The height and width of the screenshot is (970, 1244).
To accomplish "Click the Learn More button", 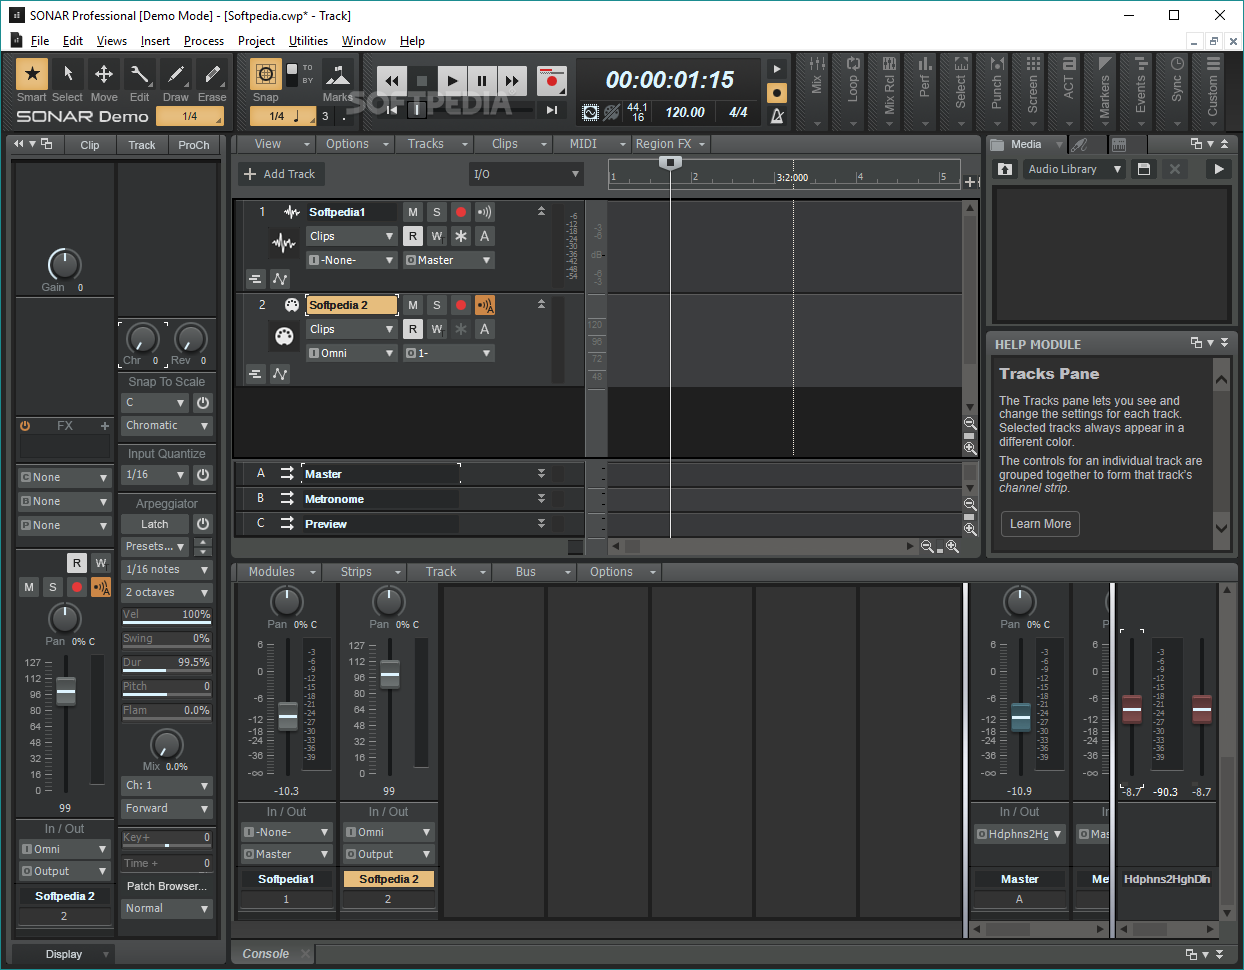I will [x=1040, y=524].
